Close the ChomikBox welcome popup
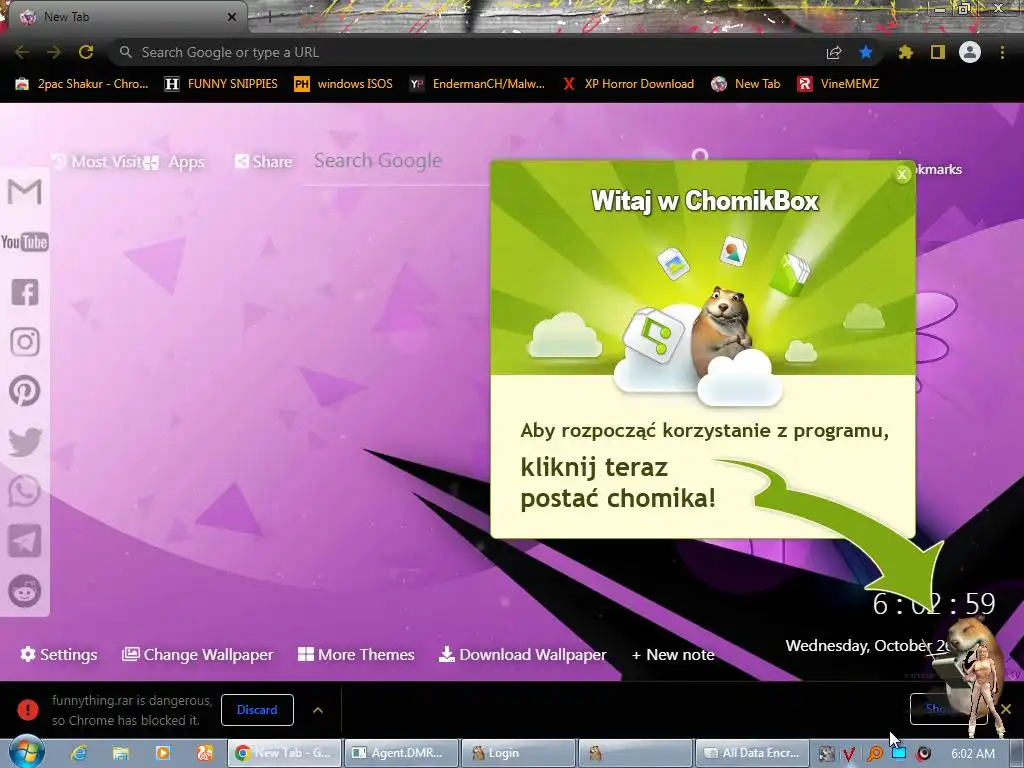Viewport: 1024px width, 768px height. [903, 174]
